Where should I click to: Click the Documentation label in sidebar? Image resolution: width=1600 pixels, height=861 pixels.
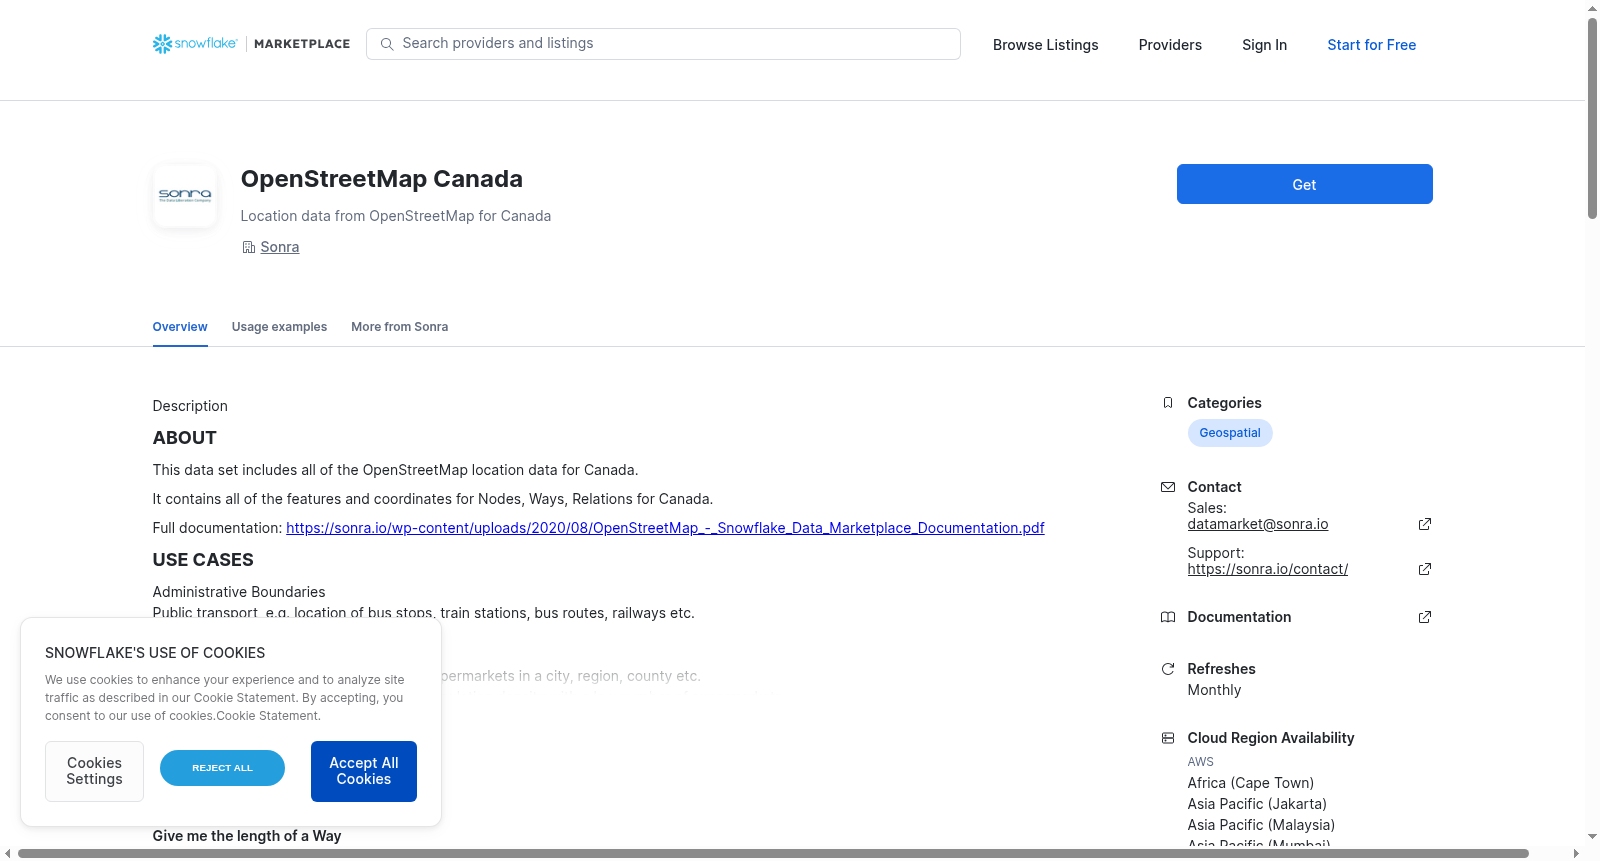coord(1239,617)
